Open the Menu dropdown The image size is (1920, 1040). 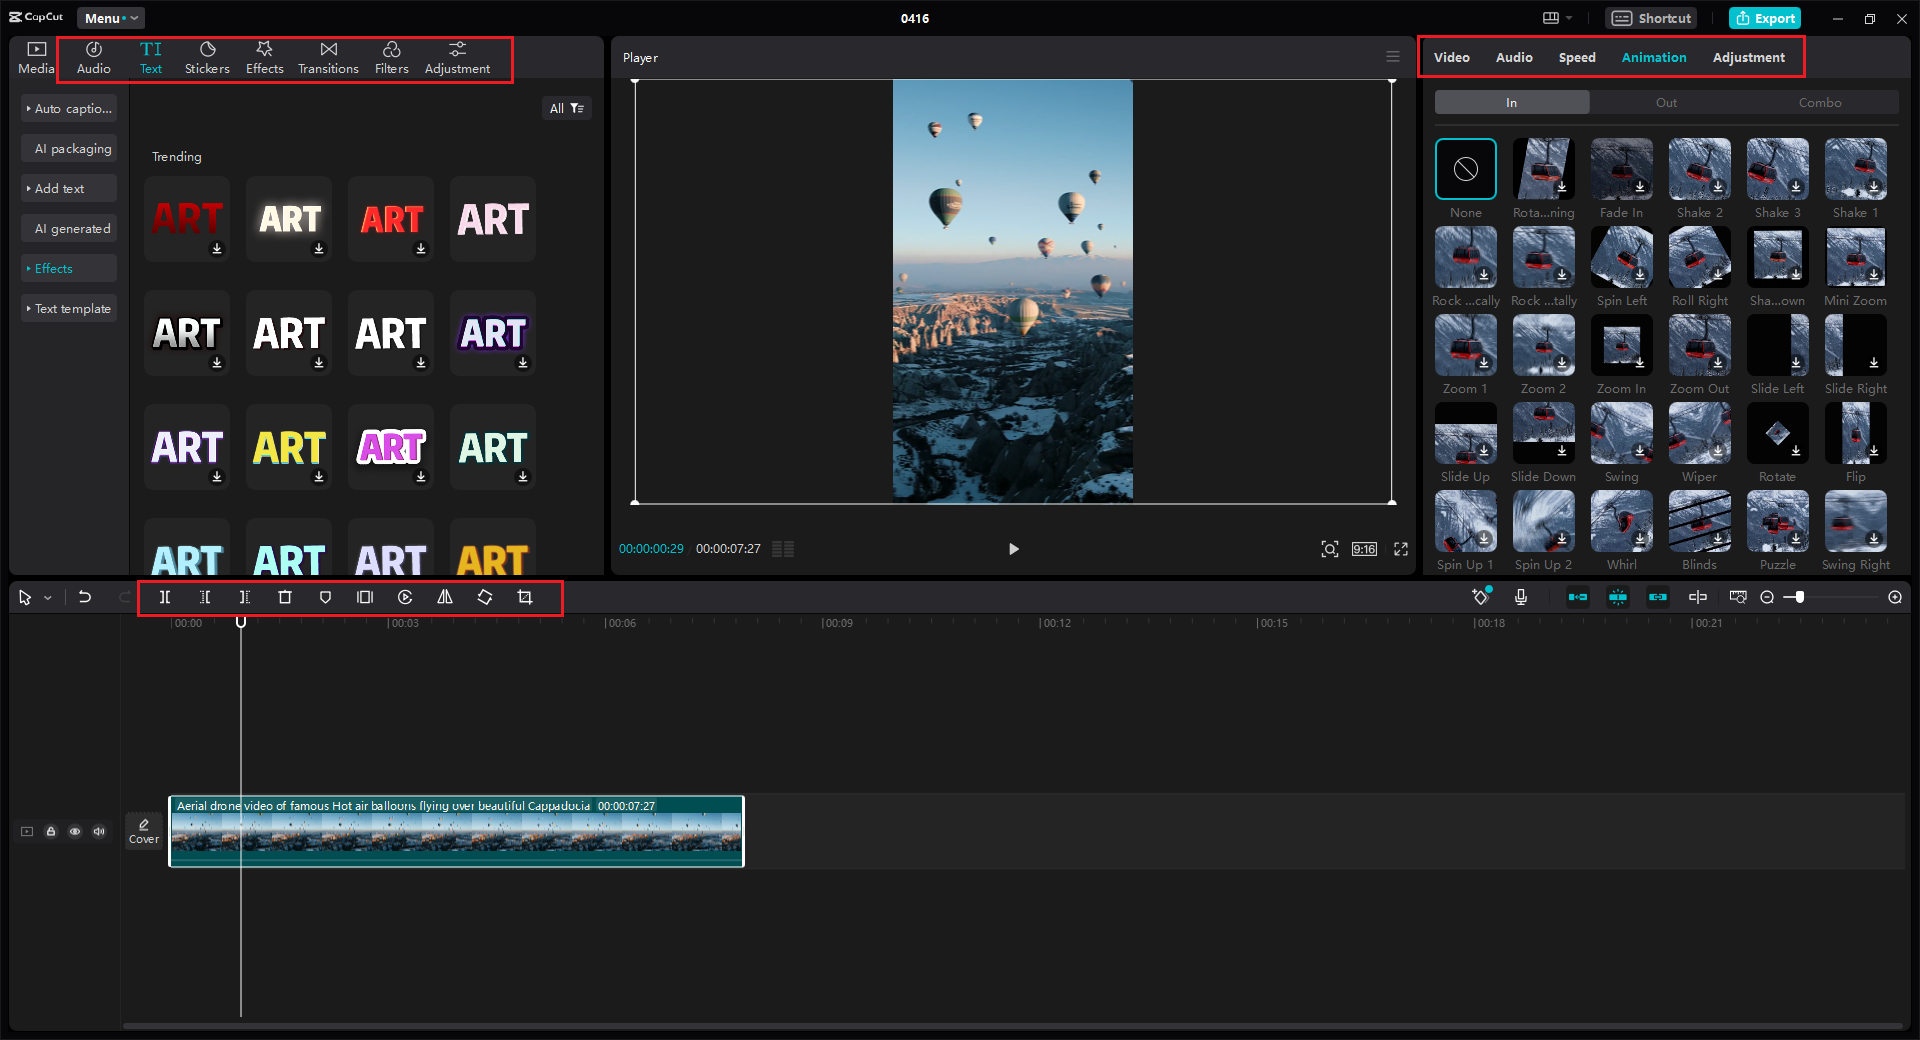[x=110, y=18]
